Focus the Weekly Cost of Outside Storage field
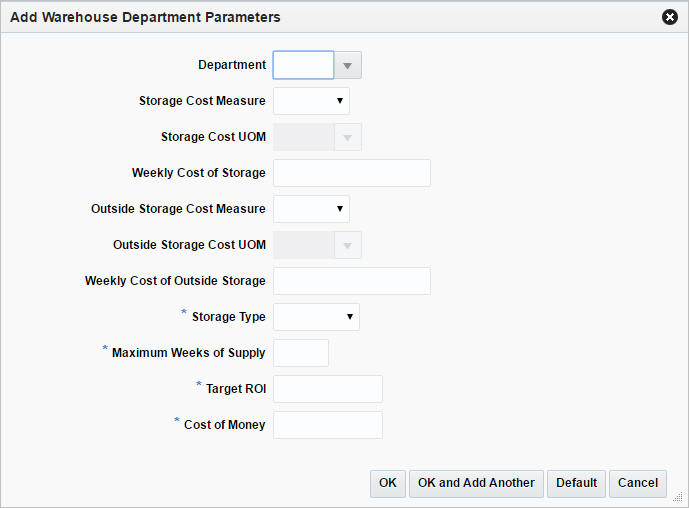The height and width of the screenshot is (508, 689). [351, 281]
